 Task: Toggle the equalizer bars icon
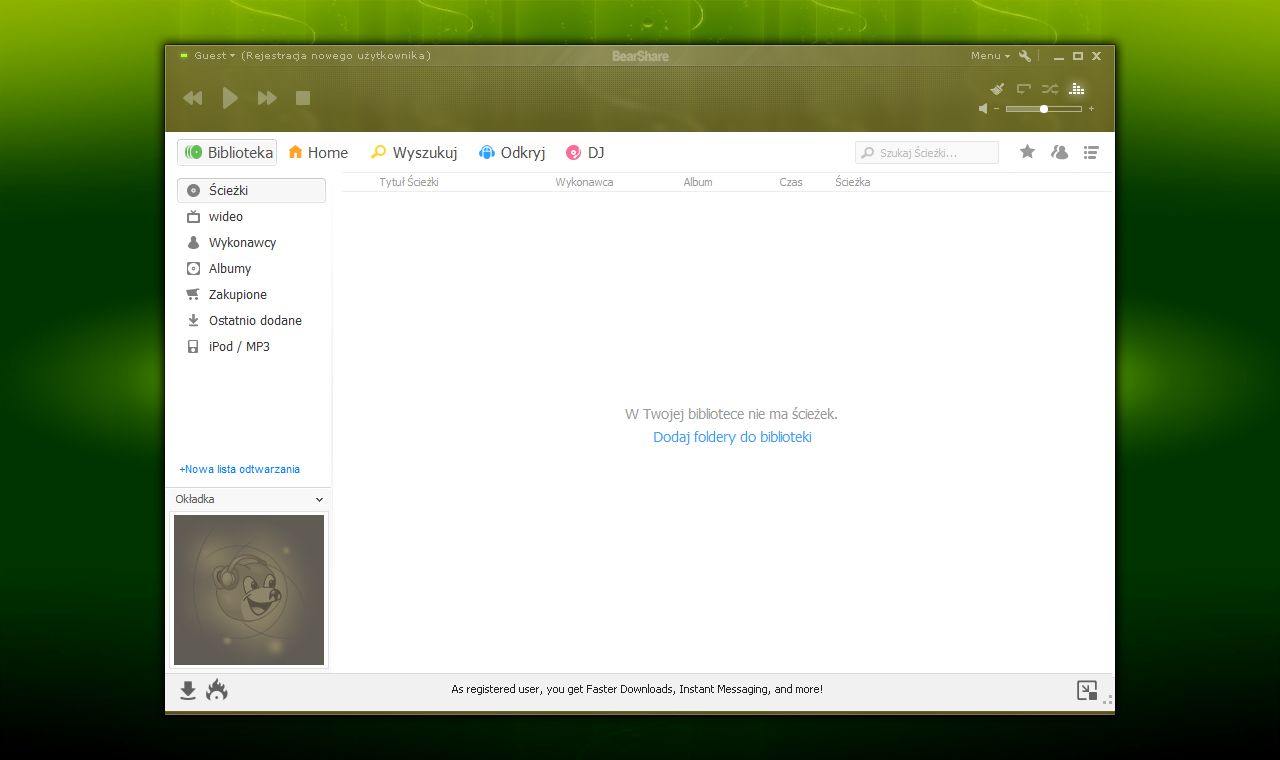click(x=1077, y=89)
